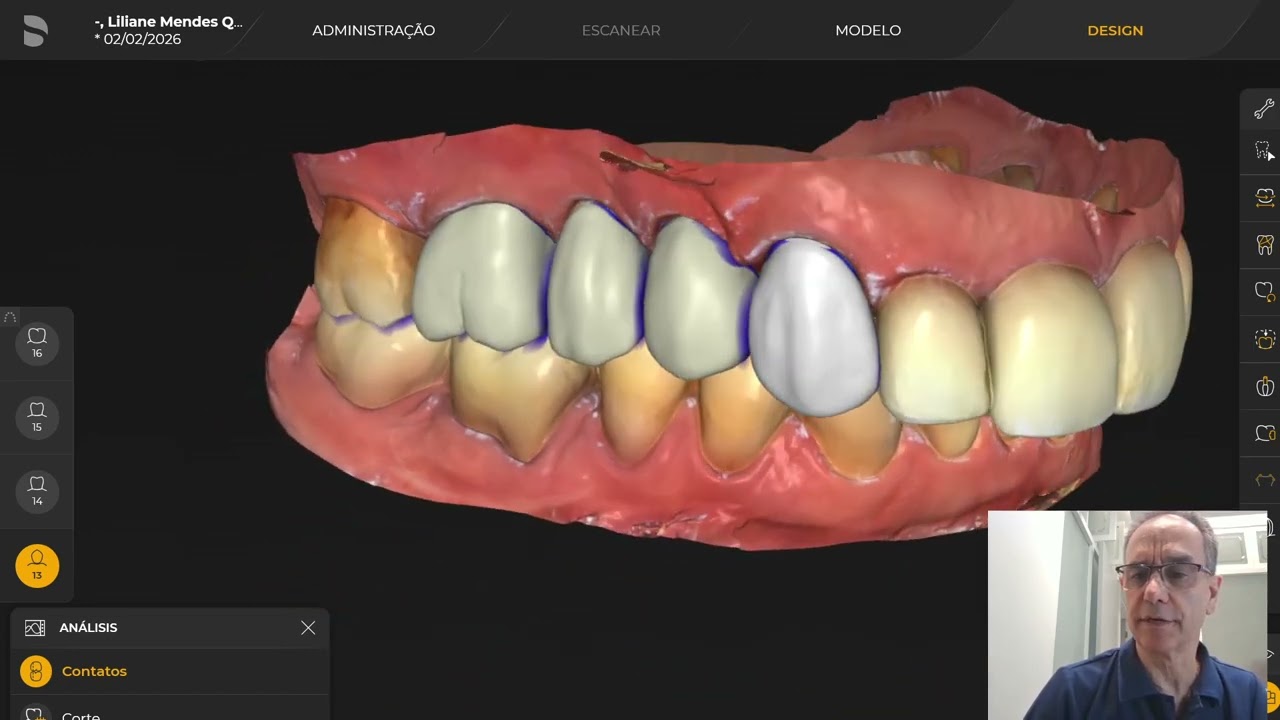
Task: Click the Contatos label in Análisis
Action: click(x=94, y=671)
